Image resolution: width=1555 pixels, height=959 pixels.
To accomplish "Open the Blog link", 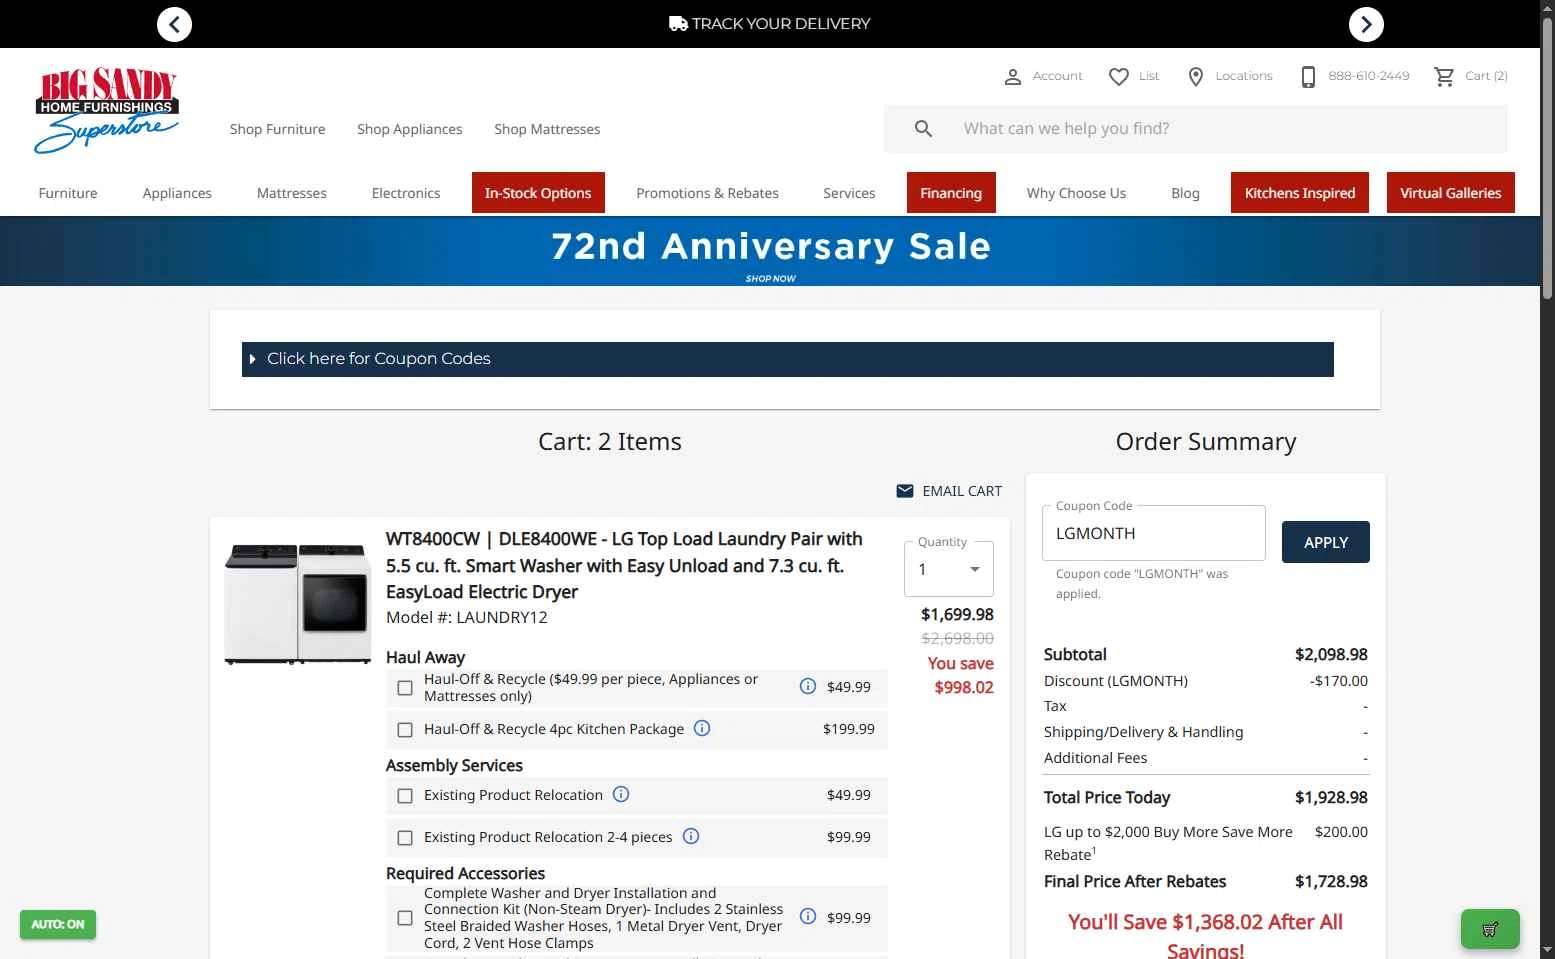I will [1185, 193].
